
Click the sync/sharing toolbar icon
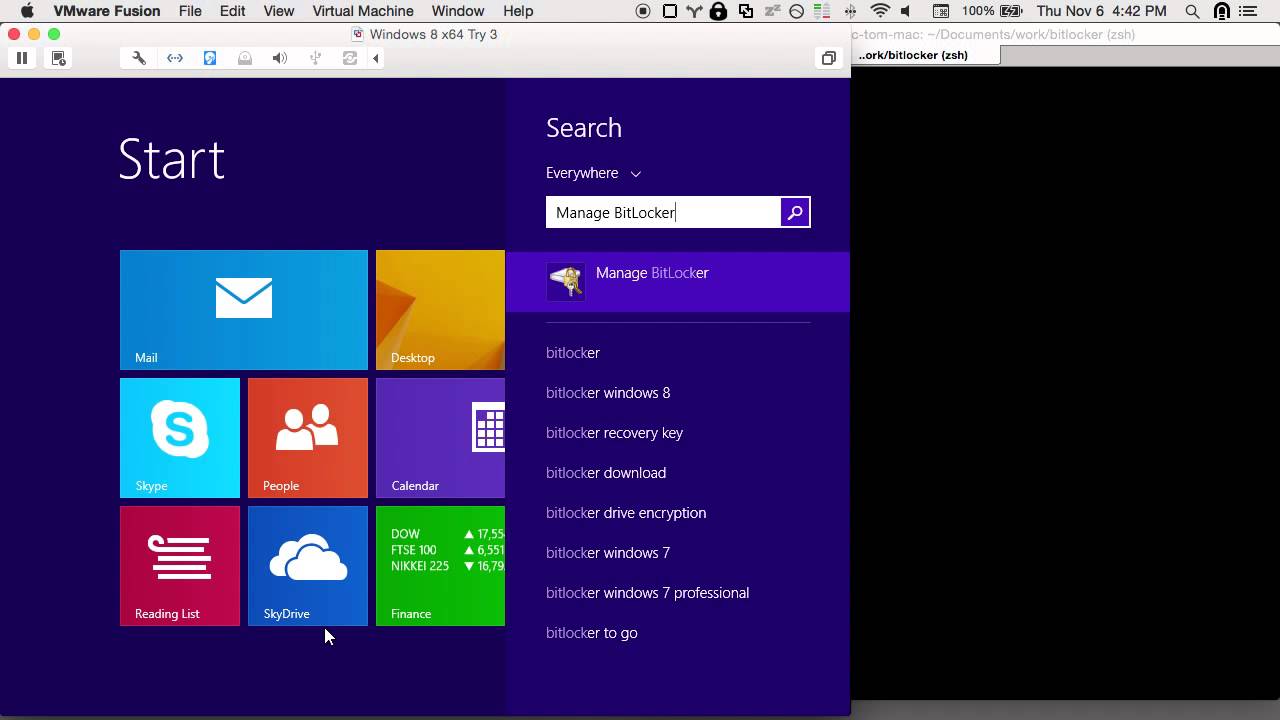[350, 58]
